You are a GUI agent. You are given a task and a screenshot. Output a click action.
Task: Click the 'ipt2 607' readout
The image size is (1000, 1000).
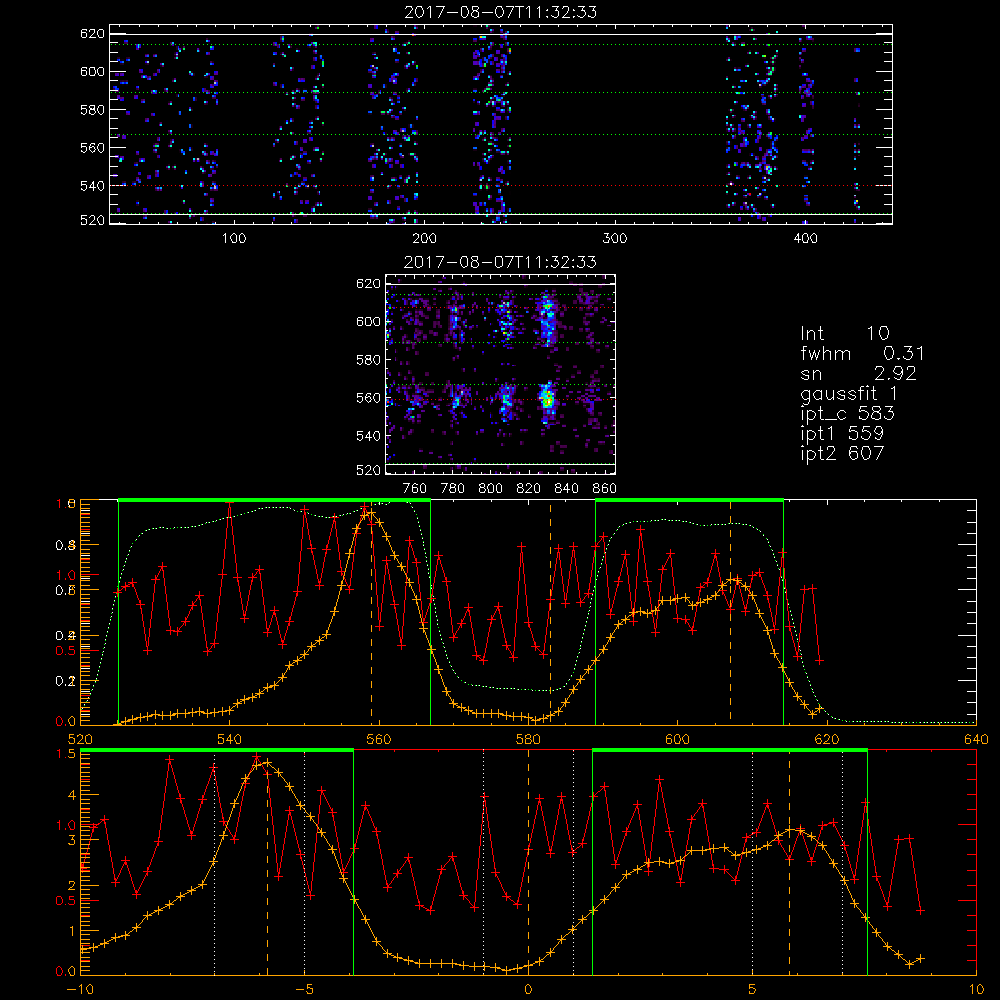point(842,453)
